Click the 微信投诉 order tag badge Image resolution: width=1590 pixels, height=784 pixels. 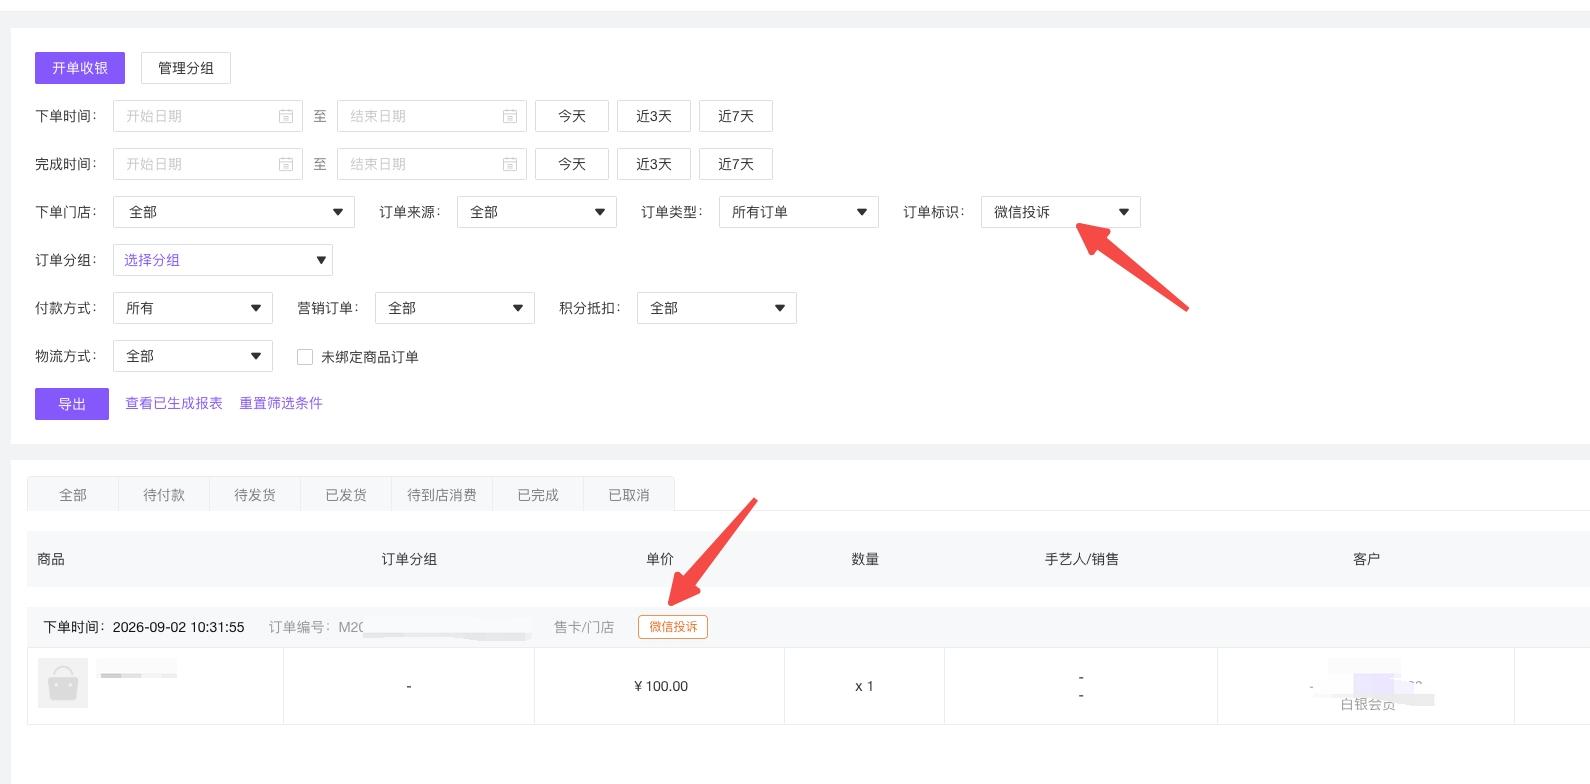click(x=673, y=627)
